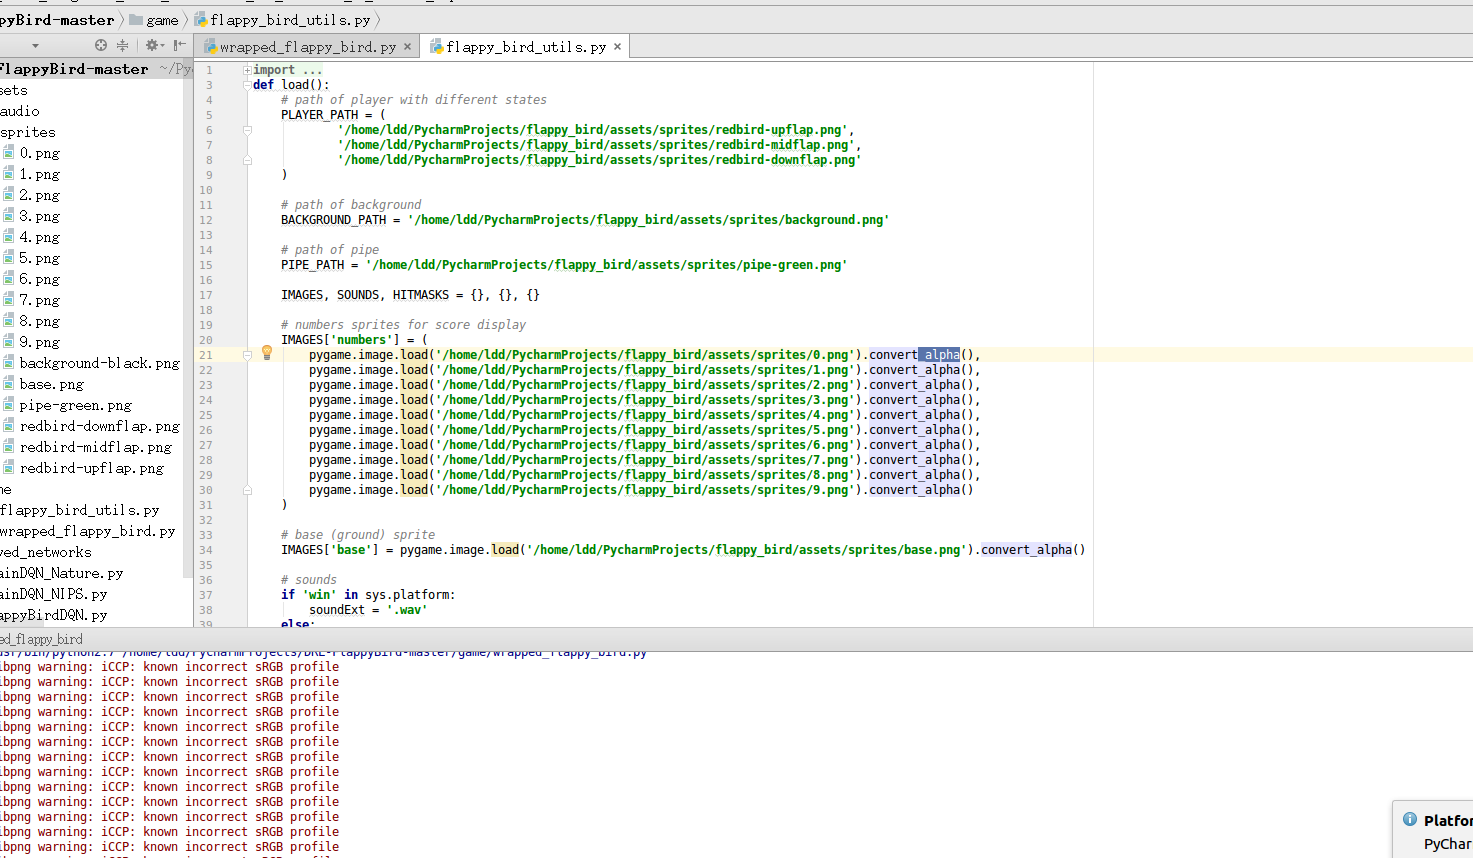Screen dimensions: 1473x858
Task: Click the game folder in breadcrumb
Action: pyautogui.click(x=161, y=20)
